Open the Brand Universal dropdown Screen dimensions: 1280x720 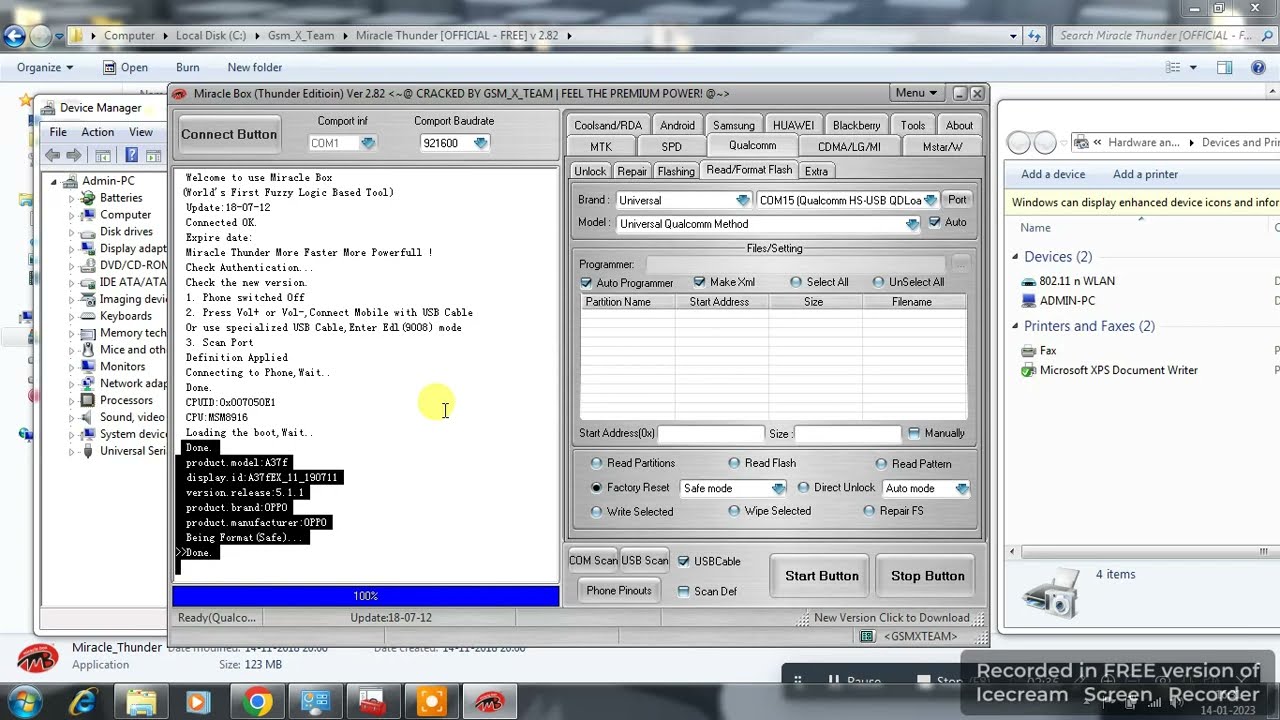point(742,200)
